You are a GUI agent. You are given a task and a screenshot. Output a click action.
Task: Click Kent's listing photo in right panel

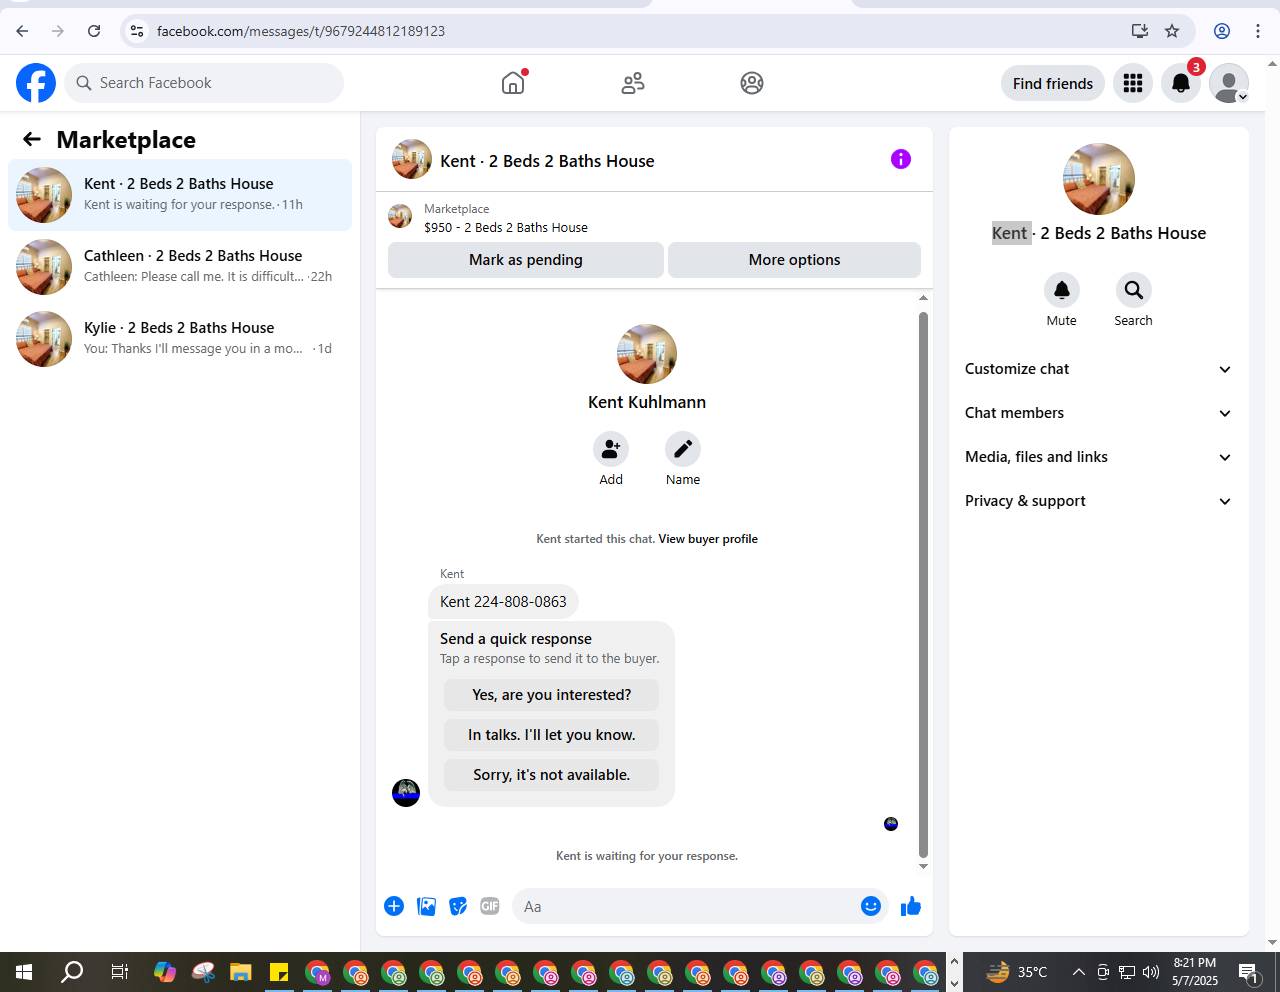point(1099,179)
